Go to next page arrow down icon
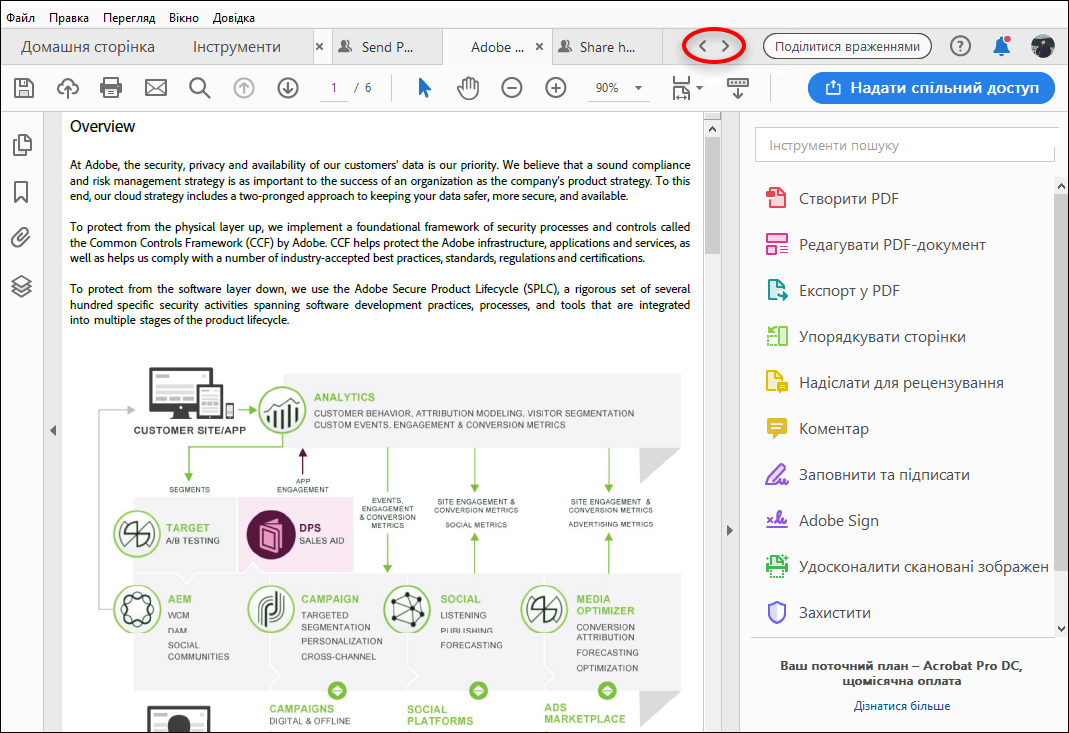Viewport: 1069px width, 733px height. (x=288, y=88)
